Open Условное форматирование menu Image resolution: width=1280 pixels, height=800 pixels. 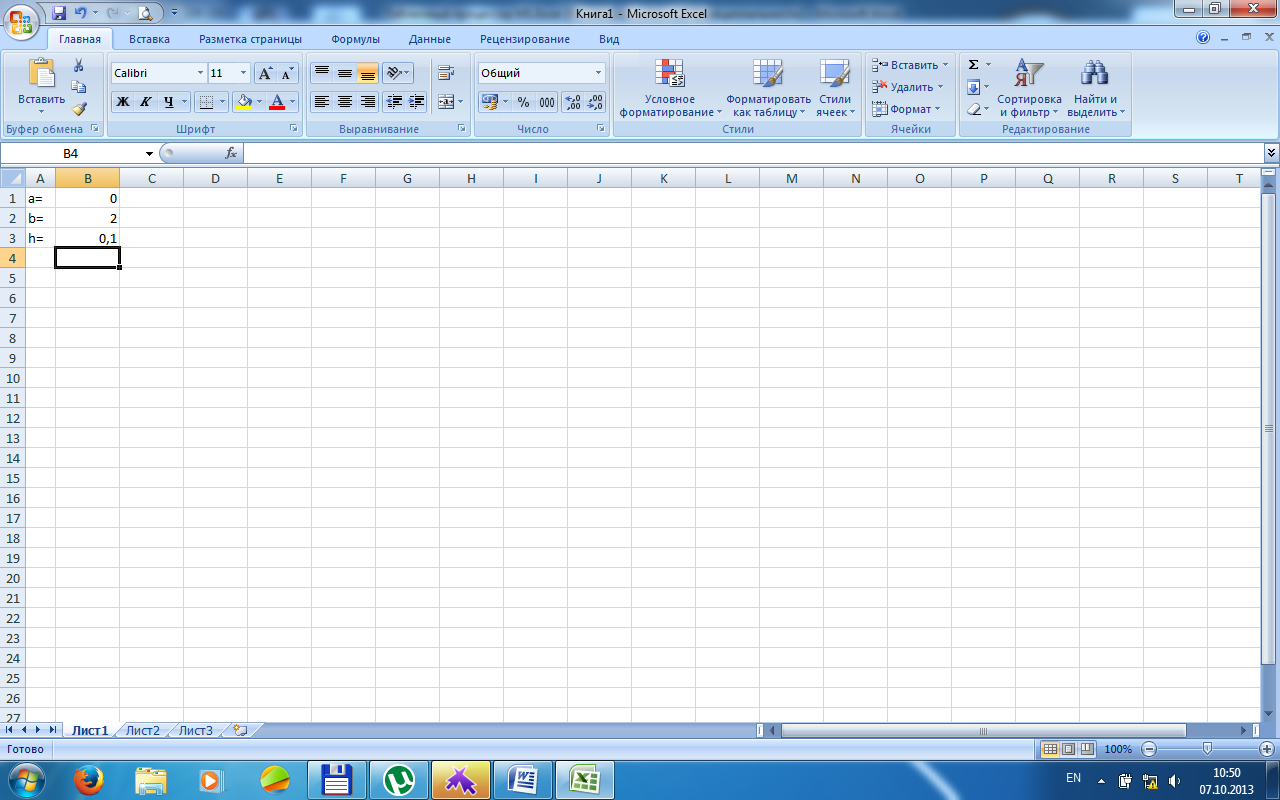pyautogui.click(x=670, y=88)
